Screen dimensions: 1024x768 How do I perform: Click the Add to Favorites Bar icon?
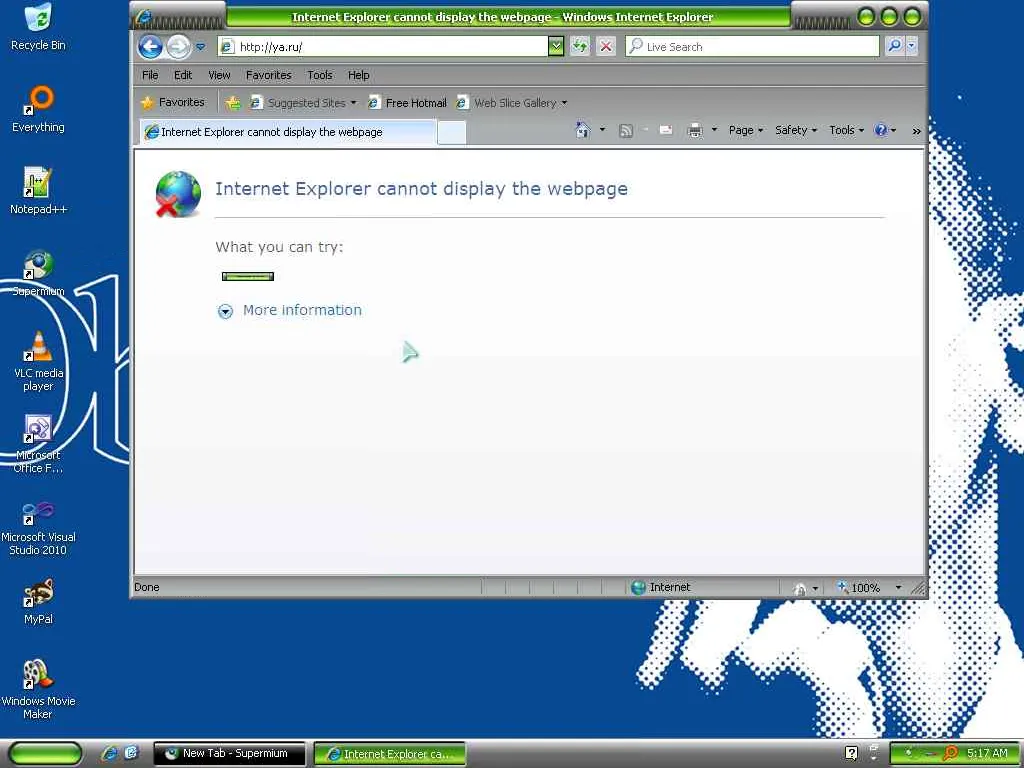pyautogui.click(x=233, y=103)
